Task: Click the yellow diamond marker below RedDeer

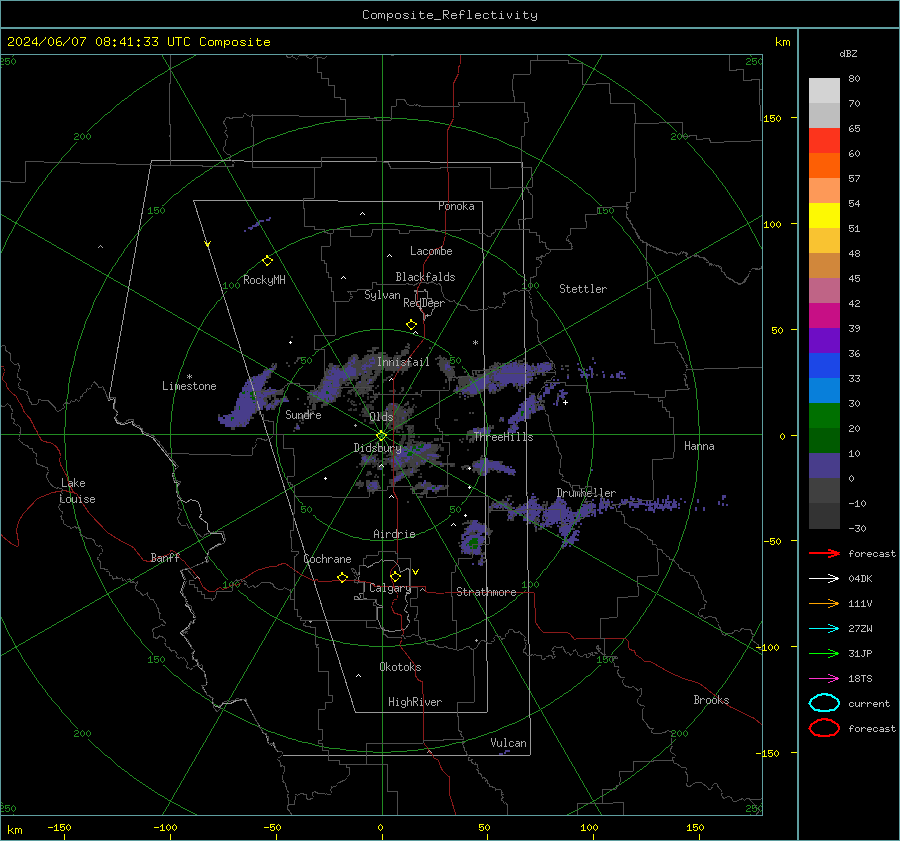Action: coord(411,325)
